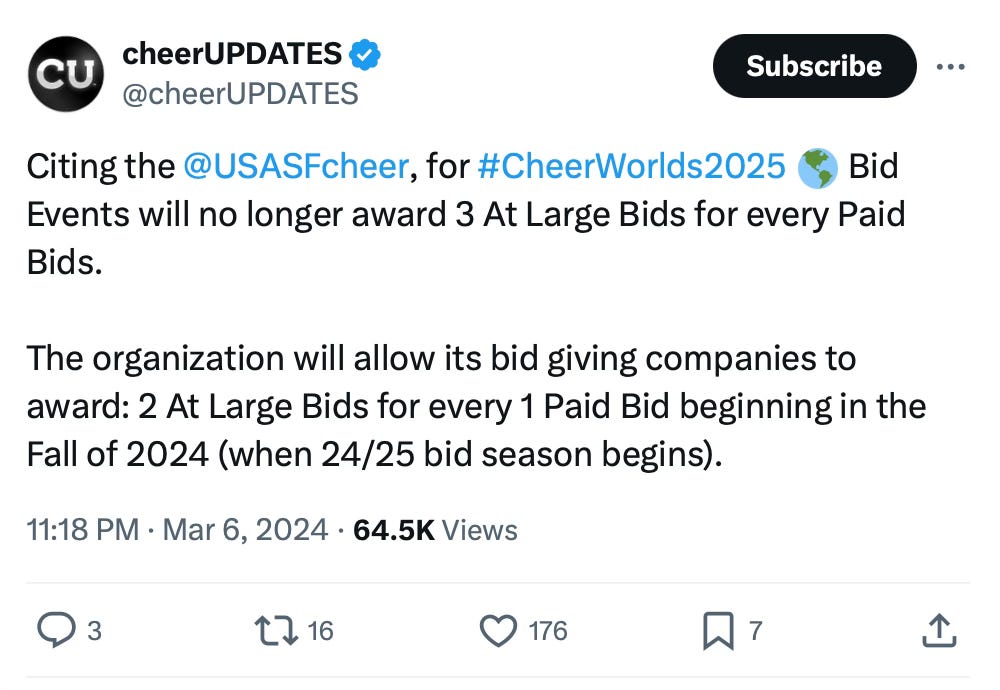Click the 16 reposts count
This screenshot has width=1000, height=690.
pyautogui.click(x=320, y=631)
